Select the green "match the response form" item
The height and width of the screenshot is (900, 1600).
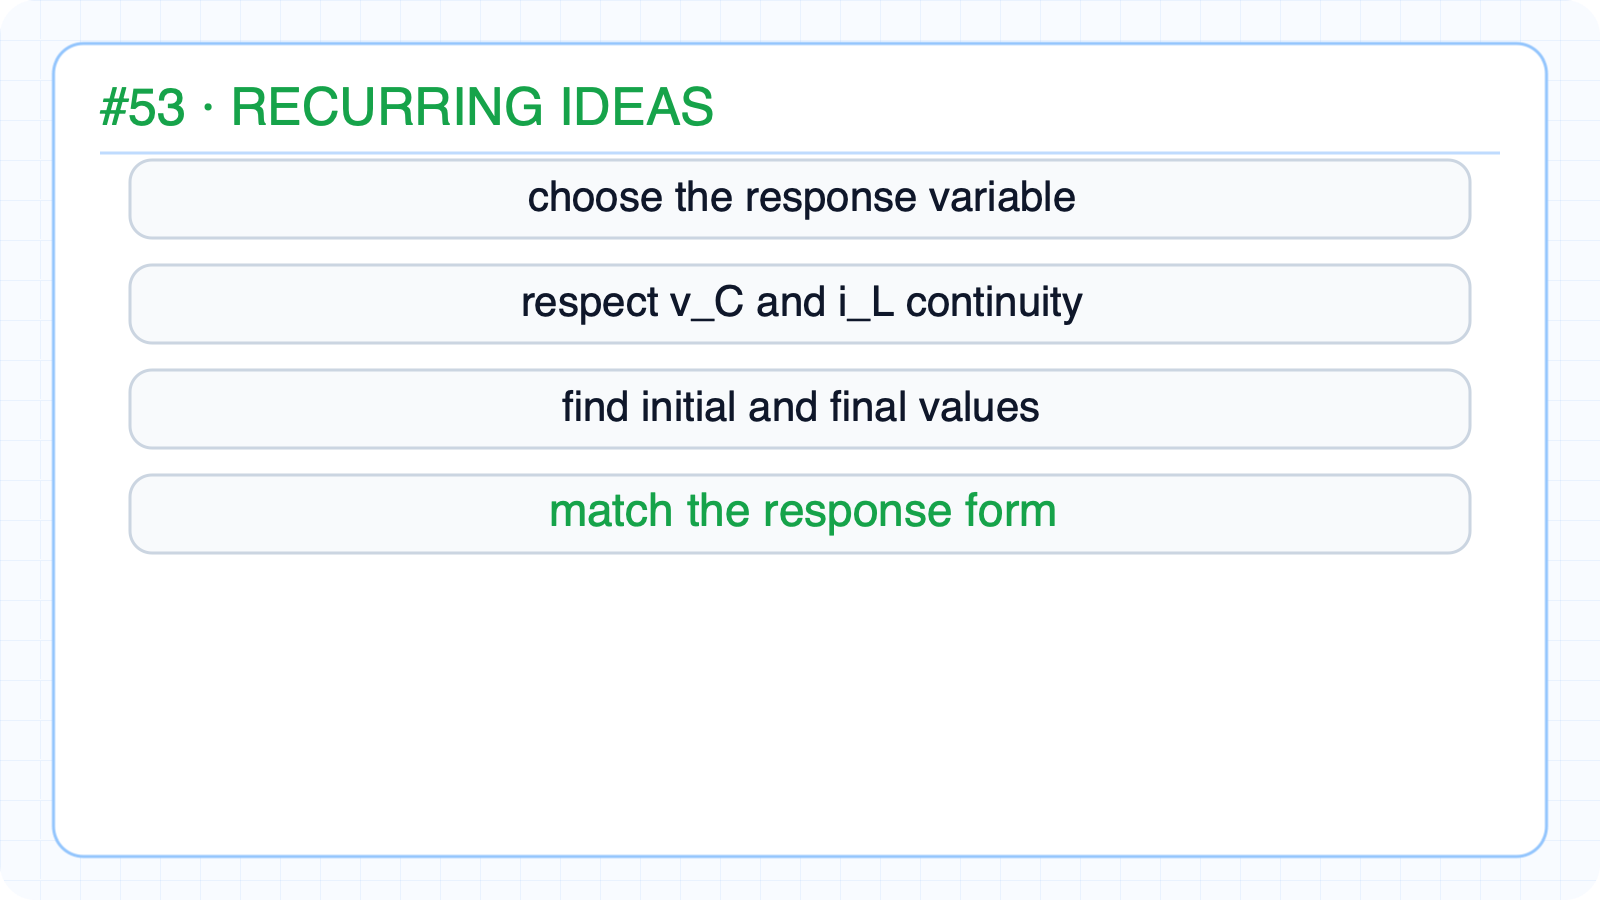point(800,514)
